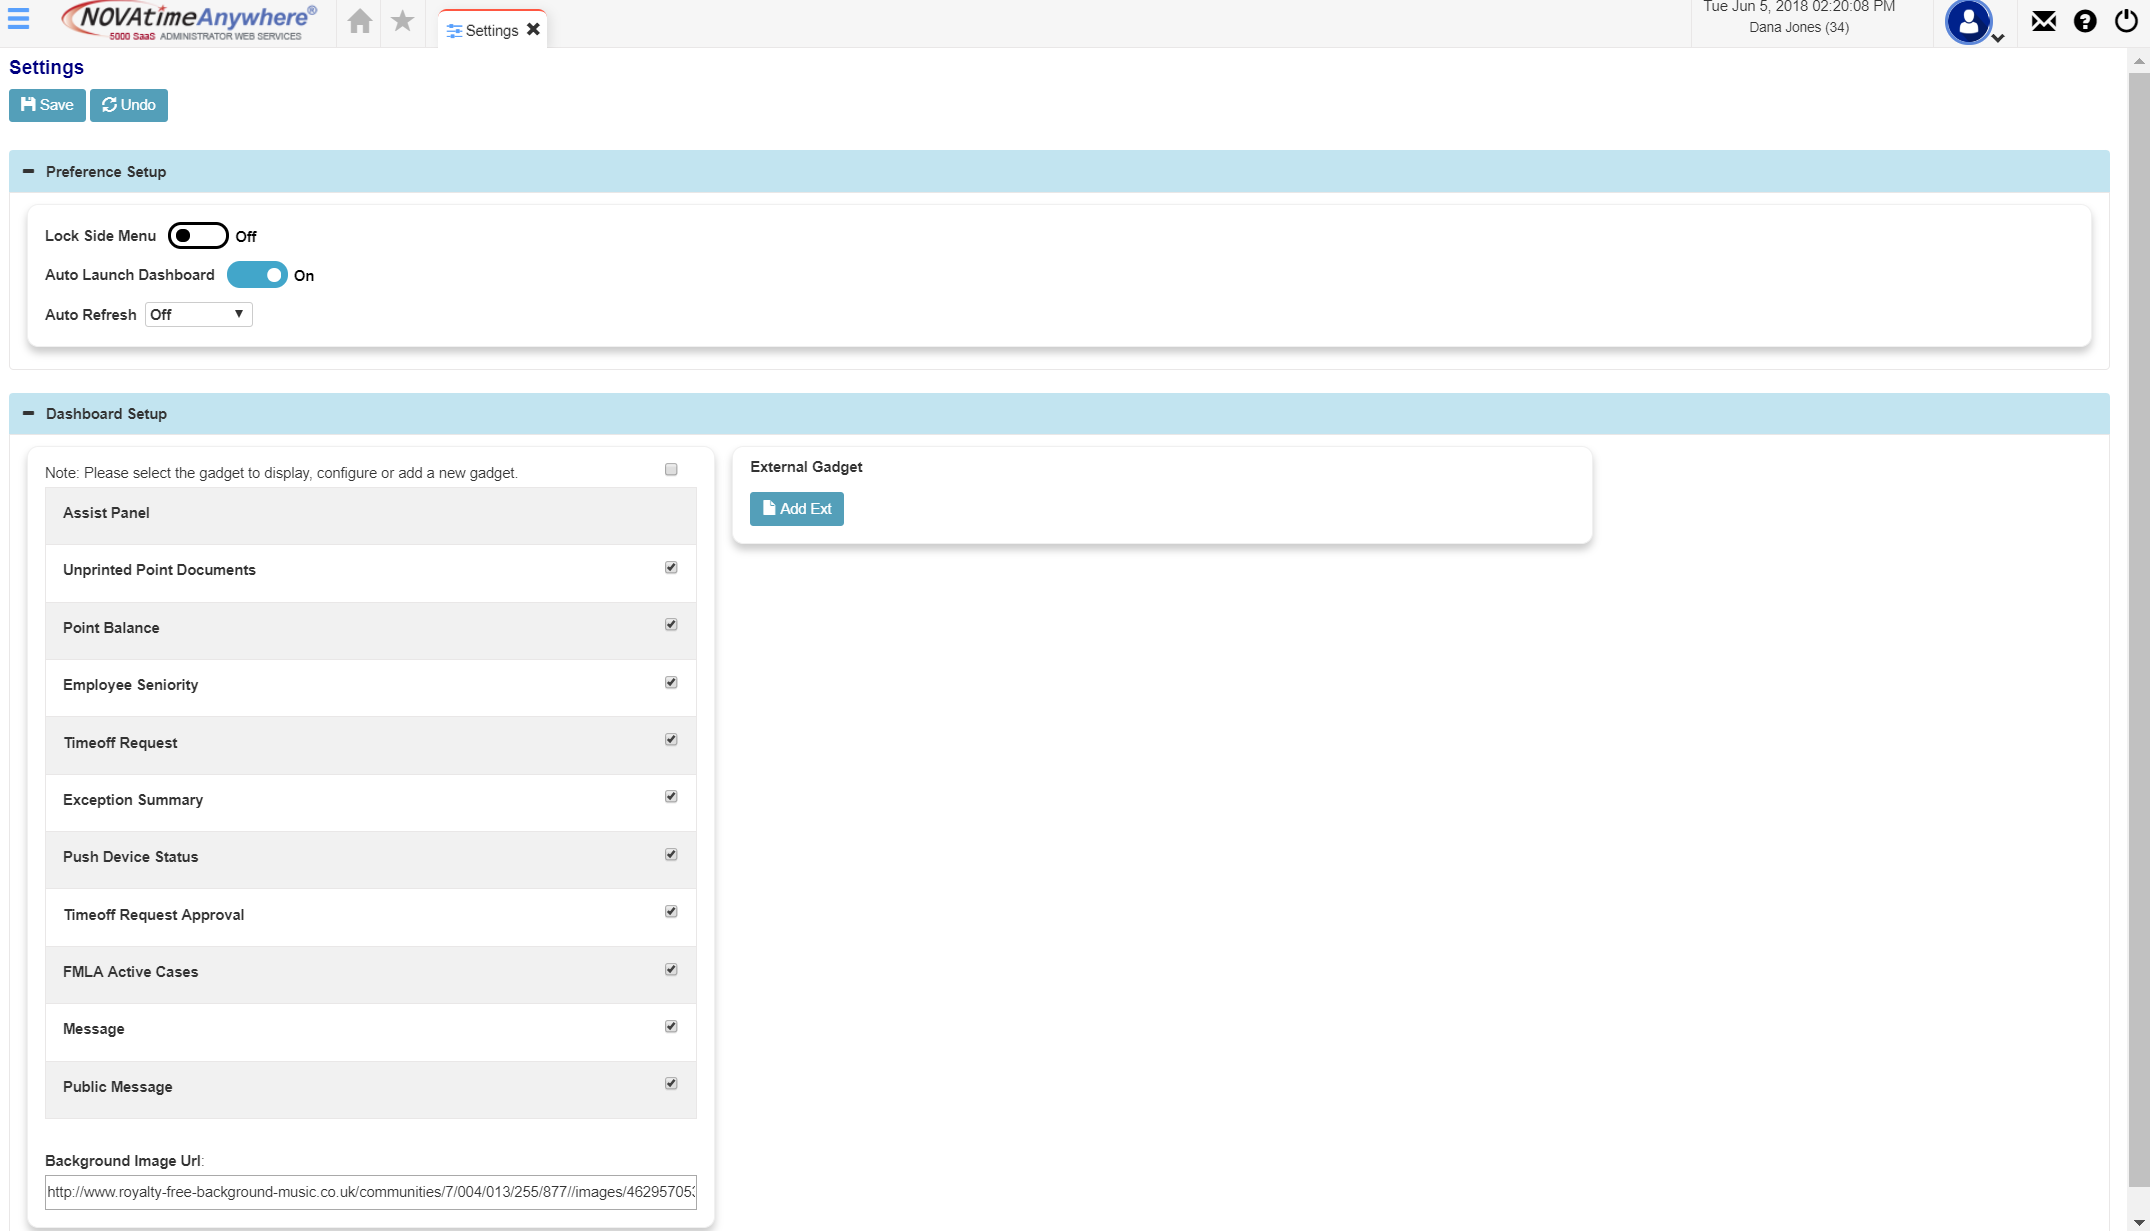Click the Background Image Url field
Viewport: 2150px width, 1231px height.
coord(371,1192)
